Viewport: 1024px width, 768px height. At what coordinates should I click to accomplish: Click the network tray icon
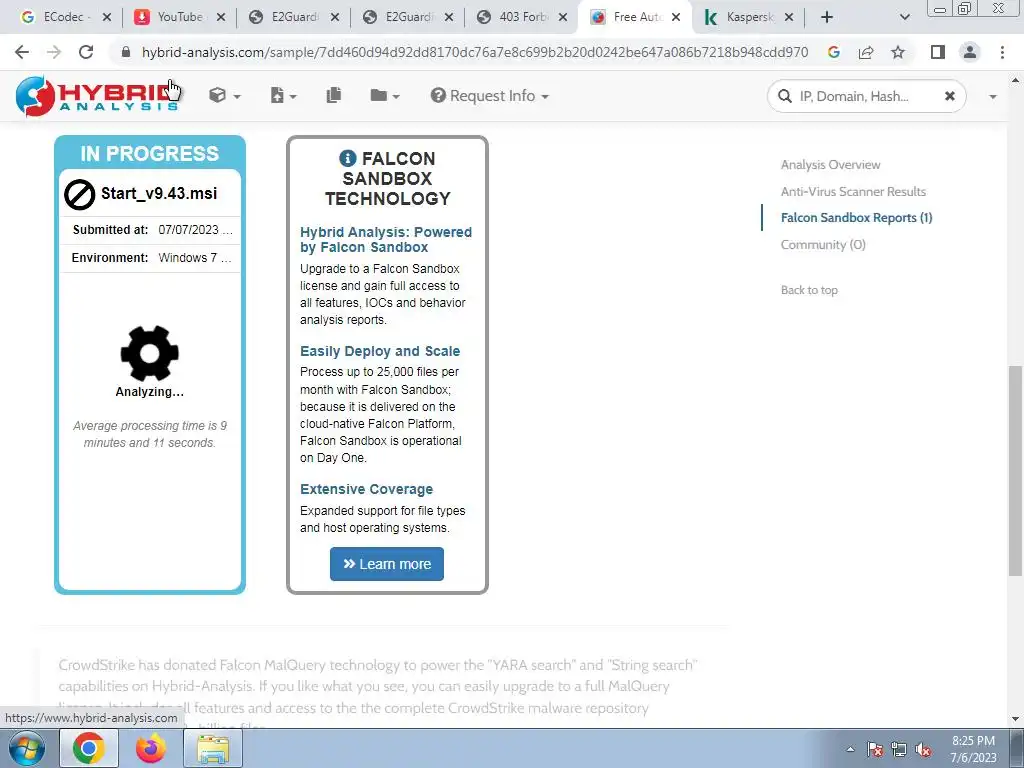click(x=899, y=750)
